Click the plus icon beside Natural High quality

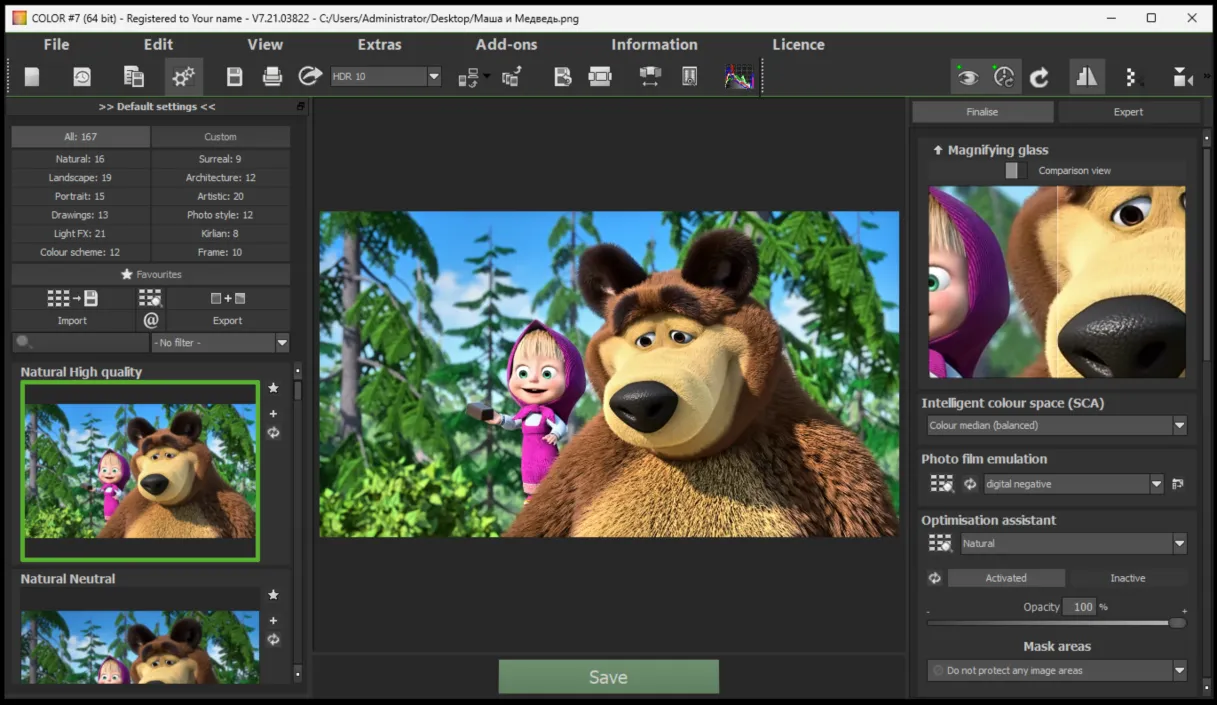coord(273,413)
